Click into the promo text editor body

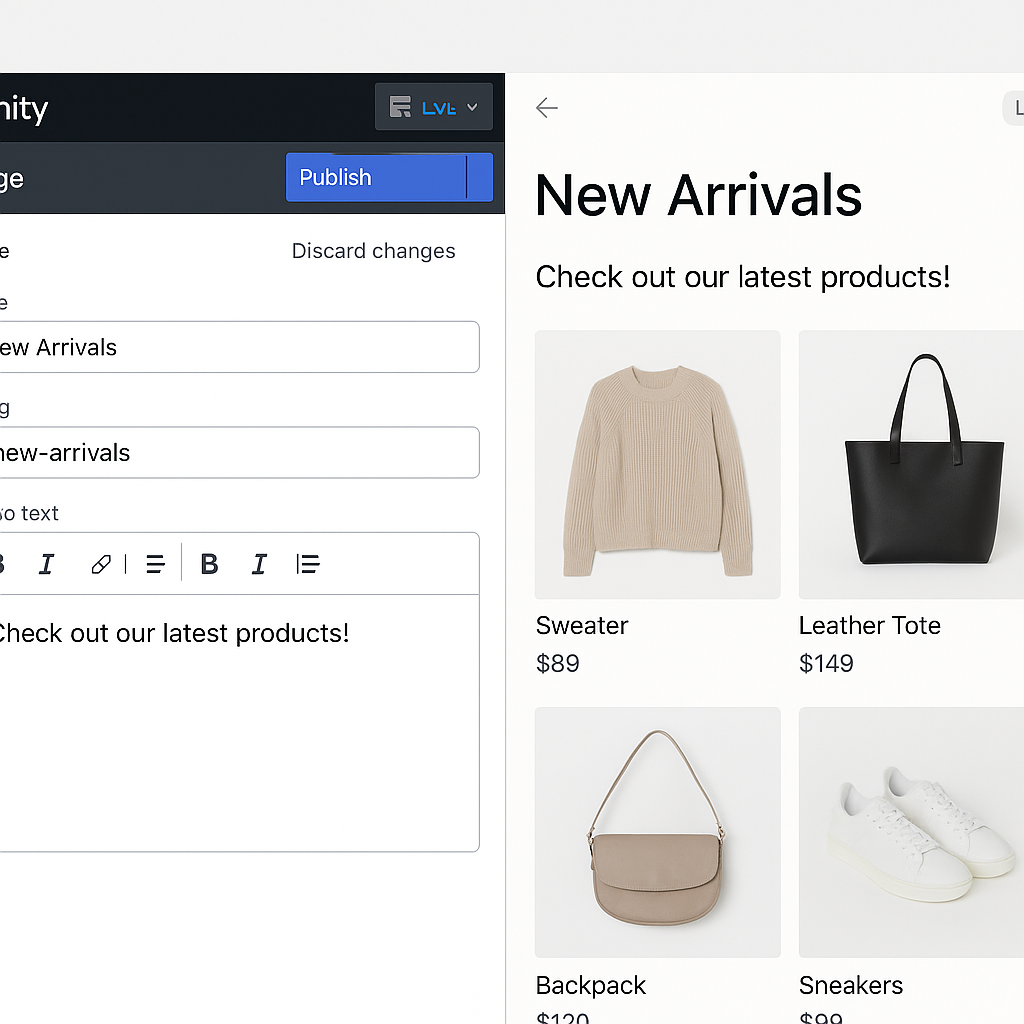coord(239,722)
